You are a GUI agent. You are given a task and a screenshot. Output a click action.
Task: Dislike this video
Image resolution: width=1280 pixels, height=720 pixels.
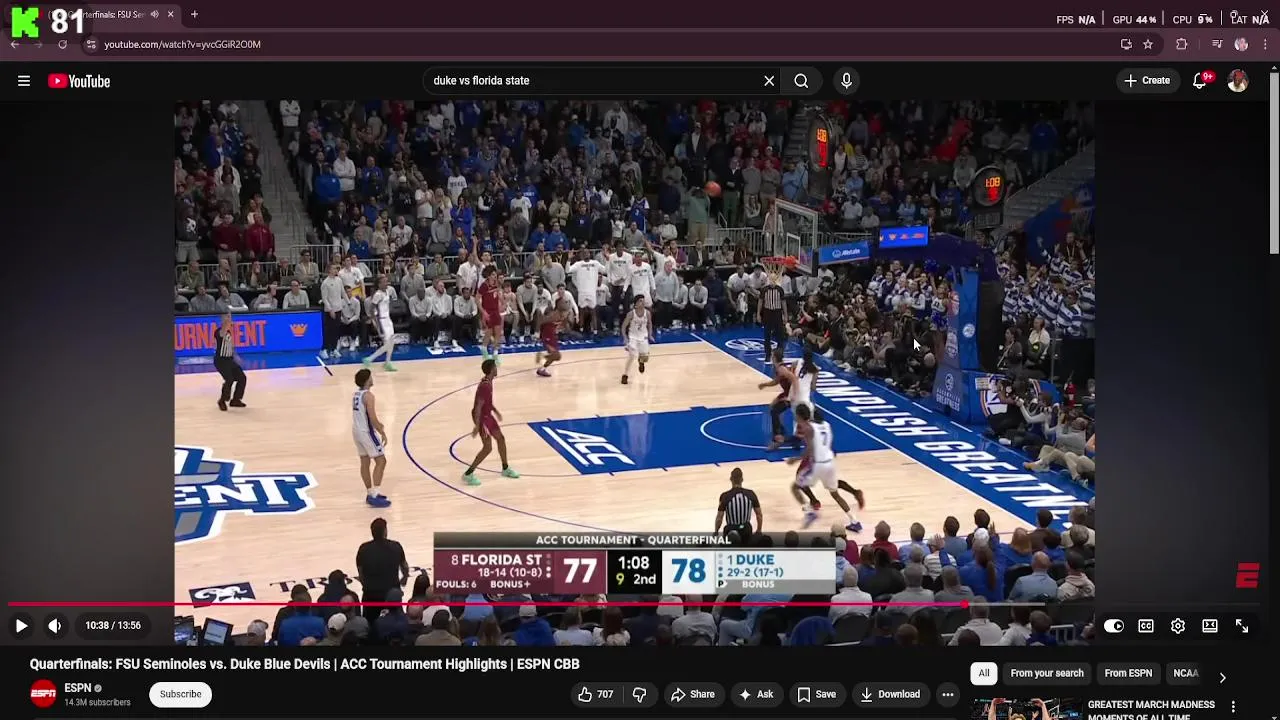coord(640,694)
